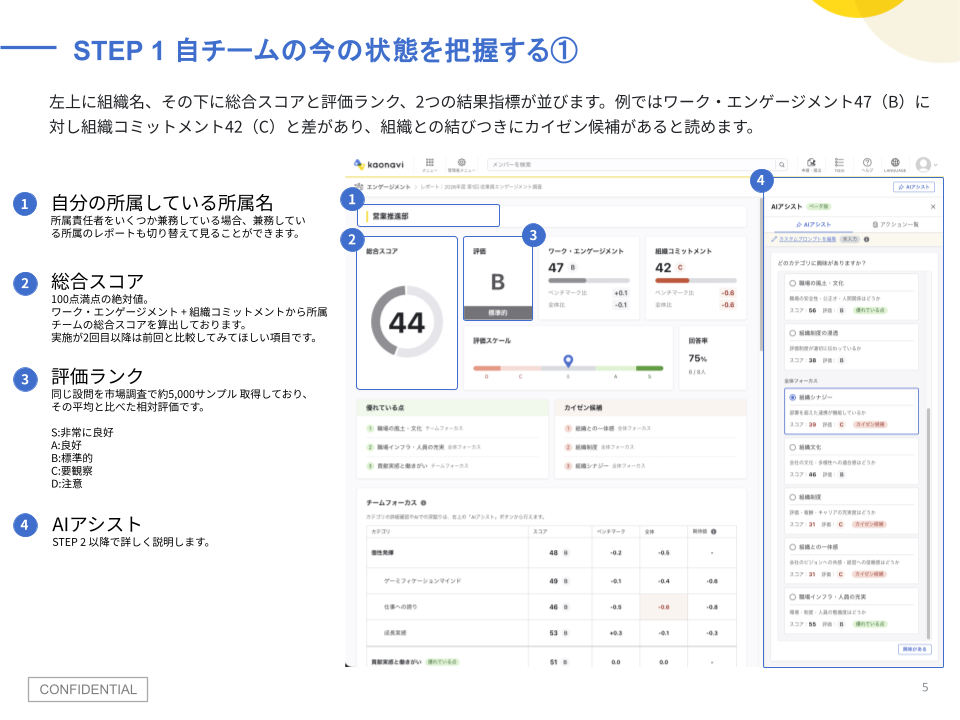Switch to the AIアシスト tab
This screenshot has height=720, width=960.
coord(813,225)
